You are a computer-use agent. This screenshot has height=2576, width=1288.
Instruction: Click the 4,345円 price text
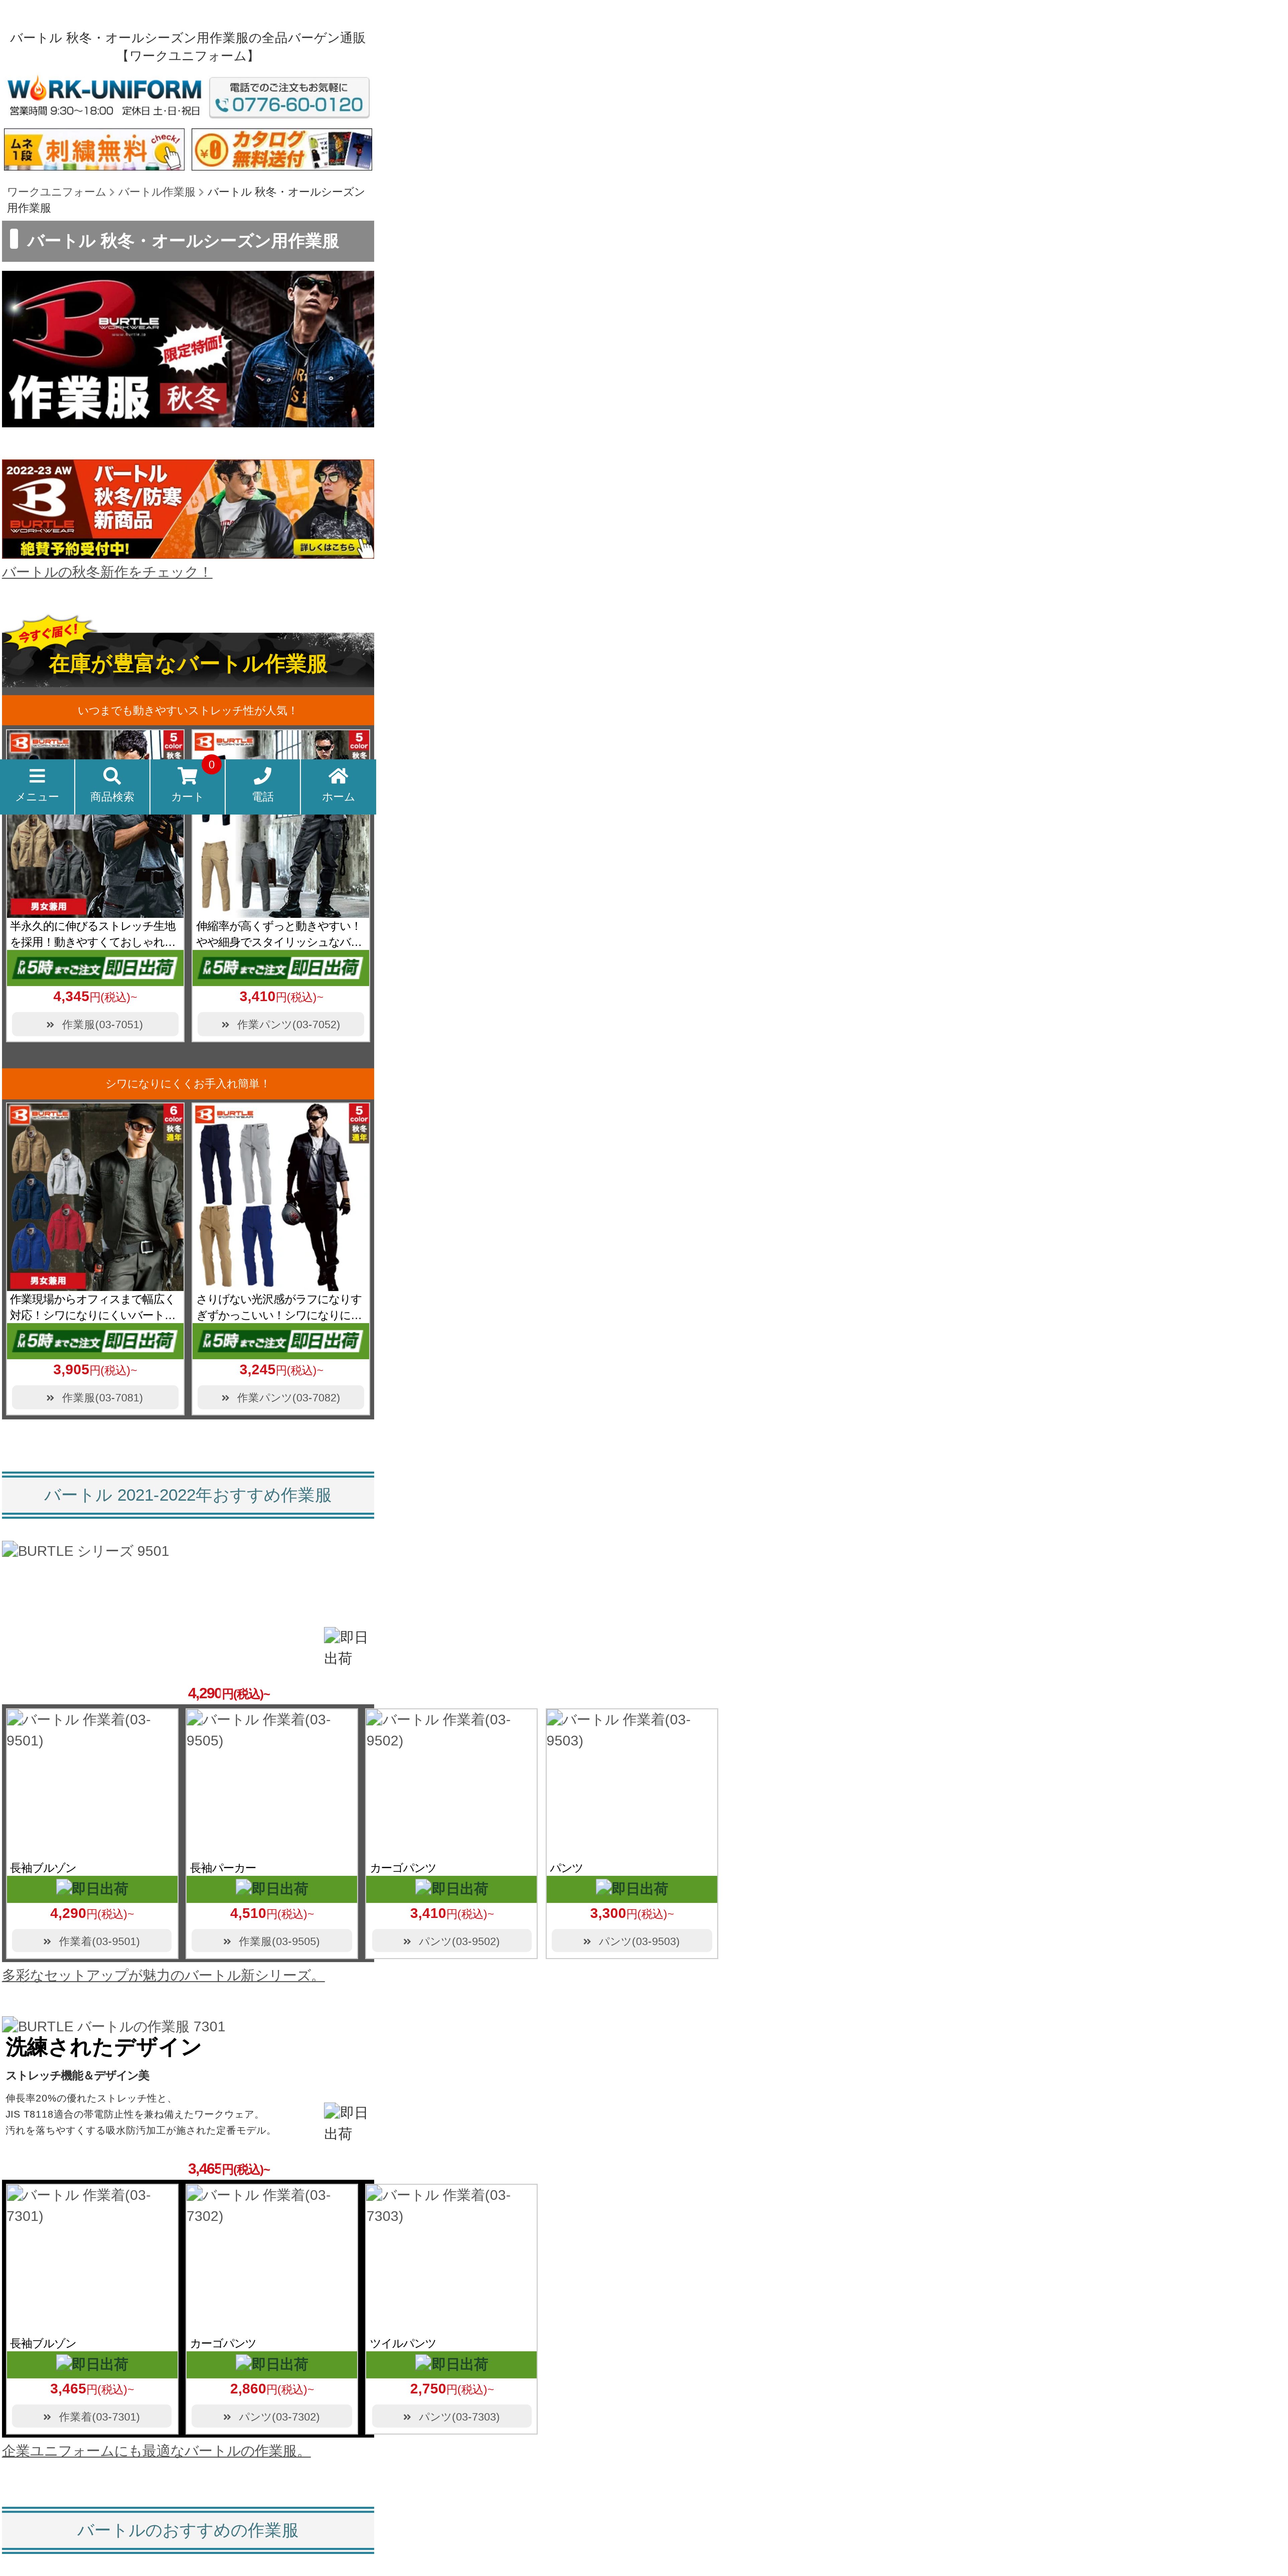95,997
